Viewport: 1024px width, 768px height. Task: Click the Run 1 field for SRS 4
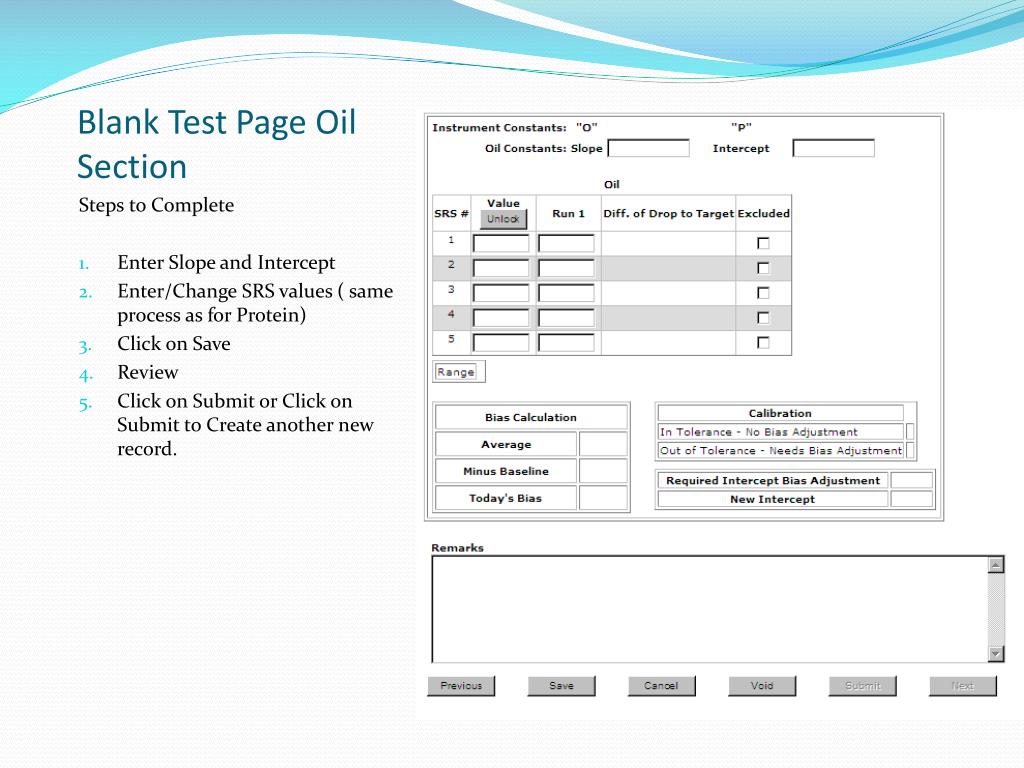coord(566,318)
